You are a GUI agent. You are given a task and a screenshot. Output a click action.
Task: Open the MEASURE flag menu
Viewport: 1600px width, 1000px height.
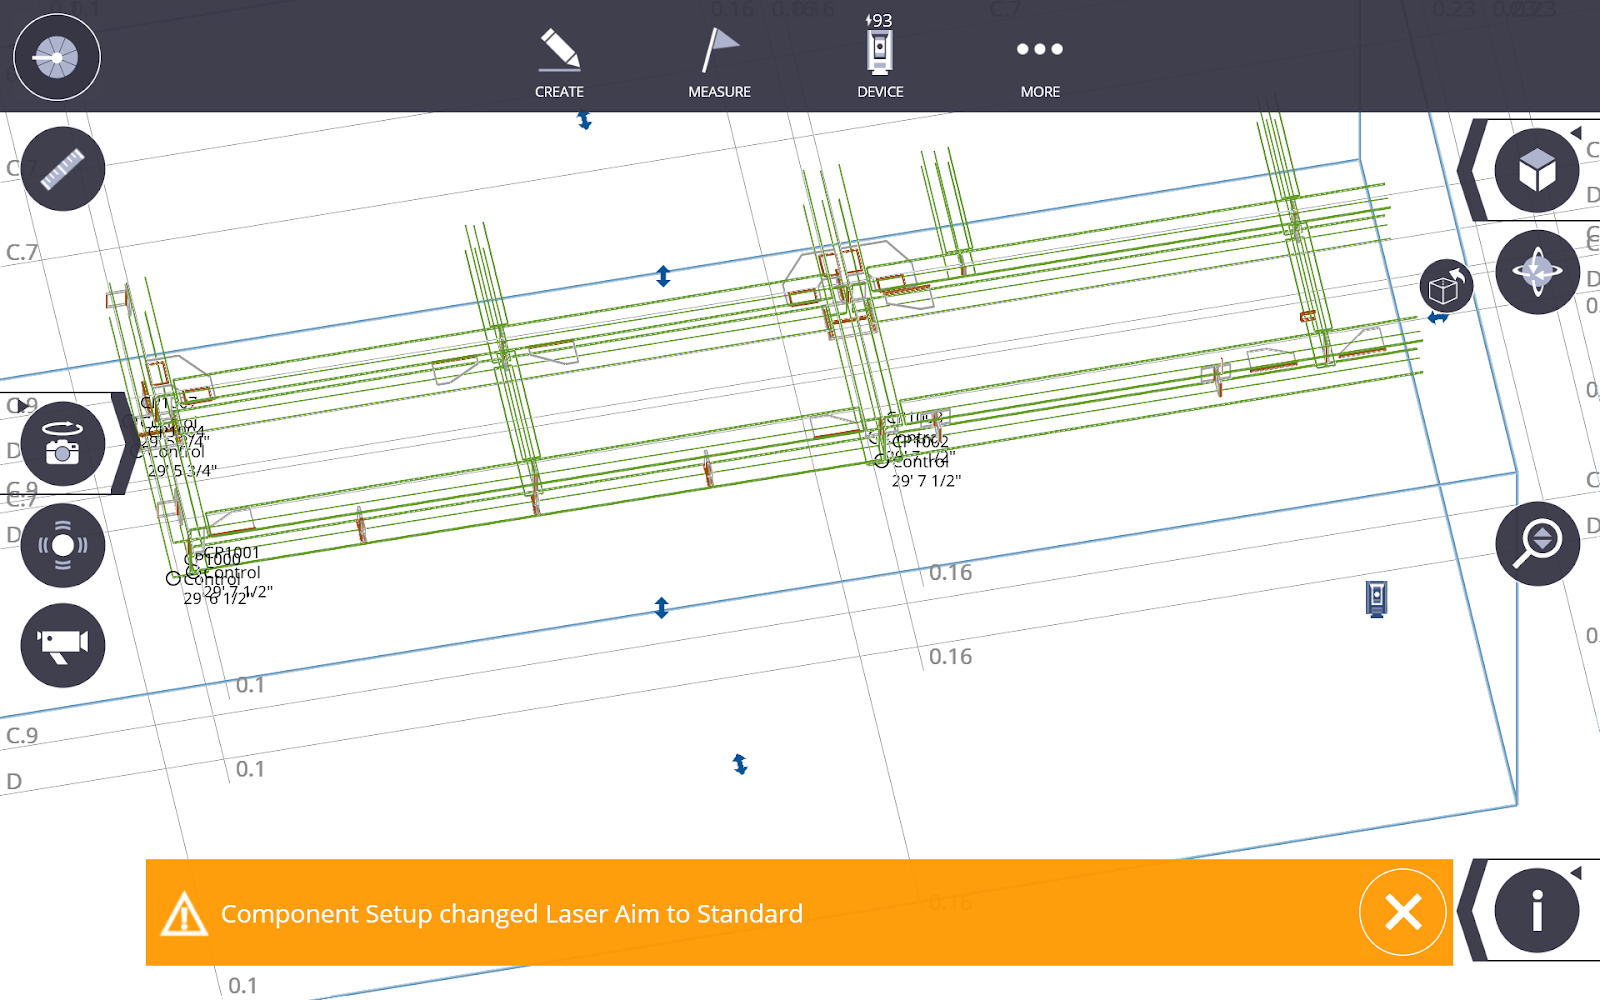pos(719,63)
